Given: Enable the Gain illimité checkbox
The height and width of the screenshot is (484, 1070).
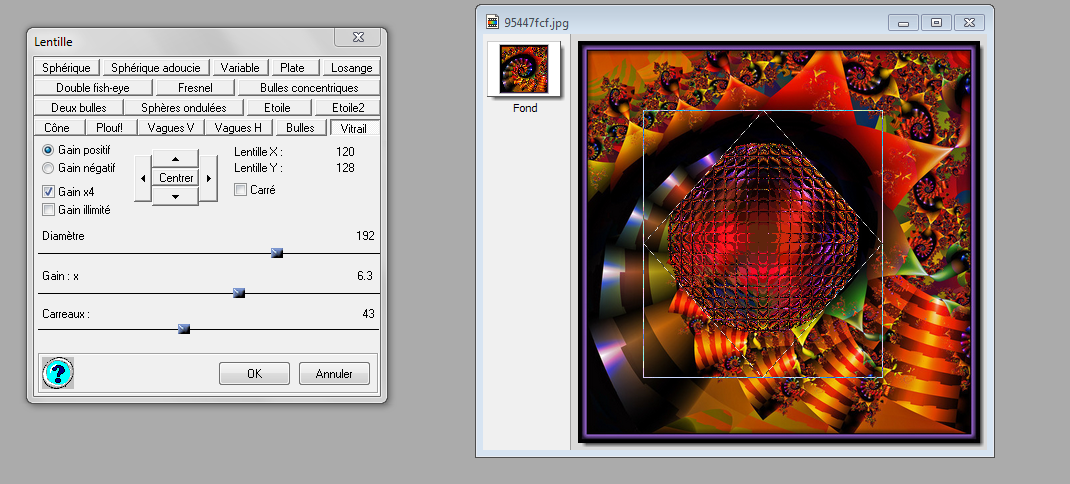Looking at the screenshot, I should click(x=48, y=210).
